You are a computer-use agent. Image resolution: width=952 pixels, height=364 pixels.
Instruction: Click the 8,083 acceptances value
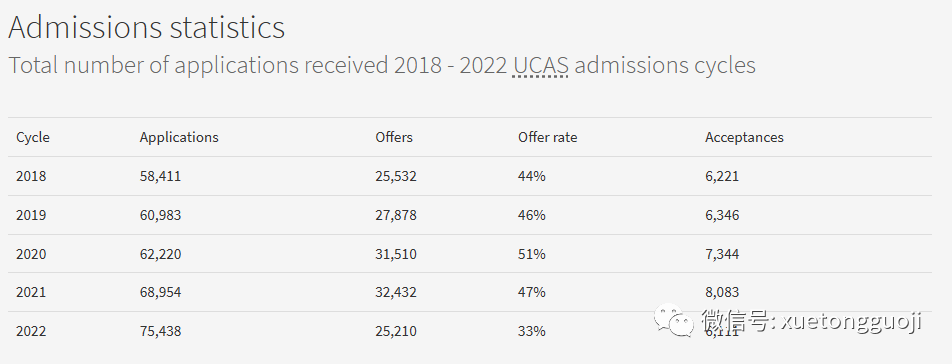pyautogui.click(x=722, y=292)
